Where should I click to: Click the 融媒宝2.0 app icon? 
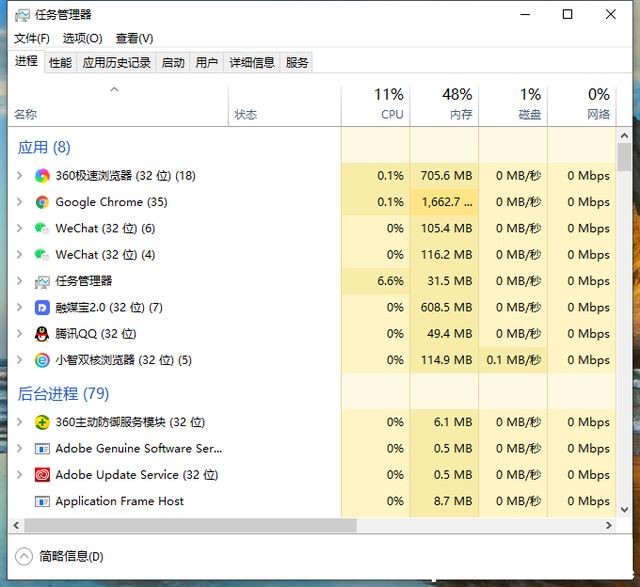pos(42,307)
